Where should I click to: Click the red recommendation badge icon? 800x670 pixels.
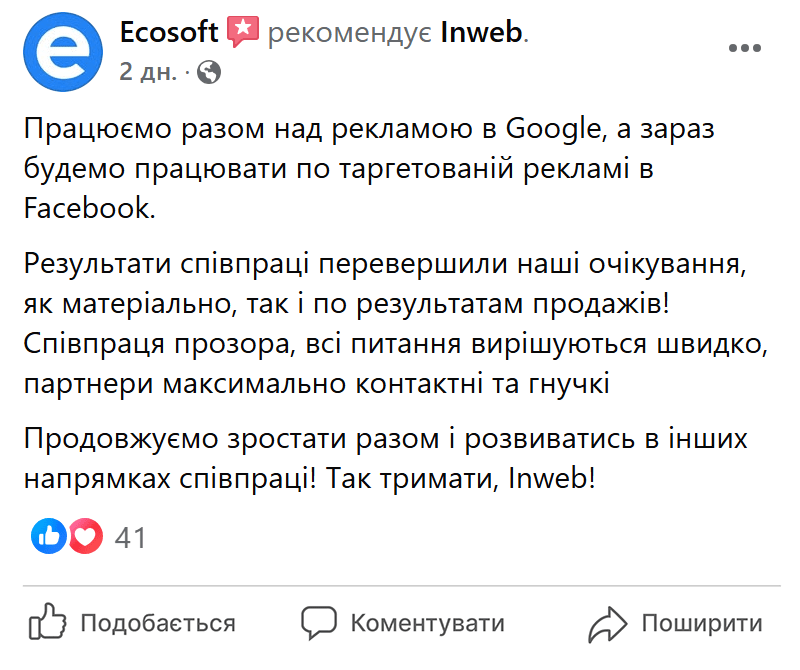coord(242,30)
